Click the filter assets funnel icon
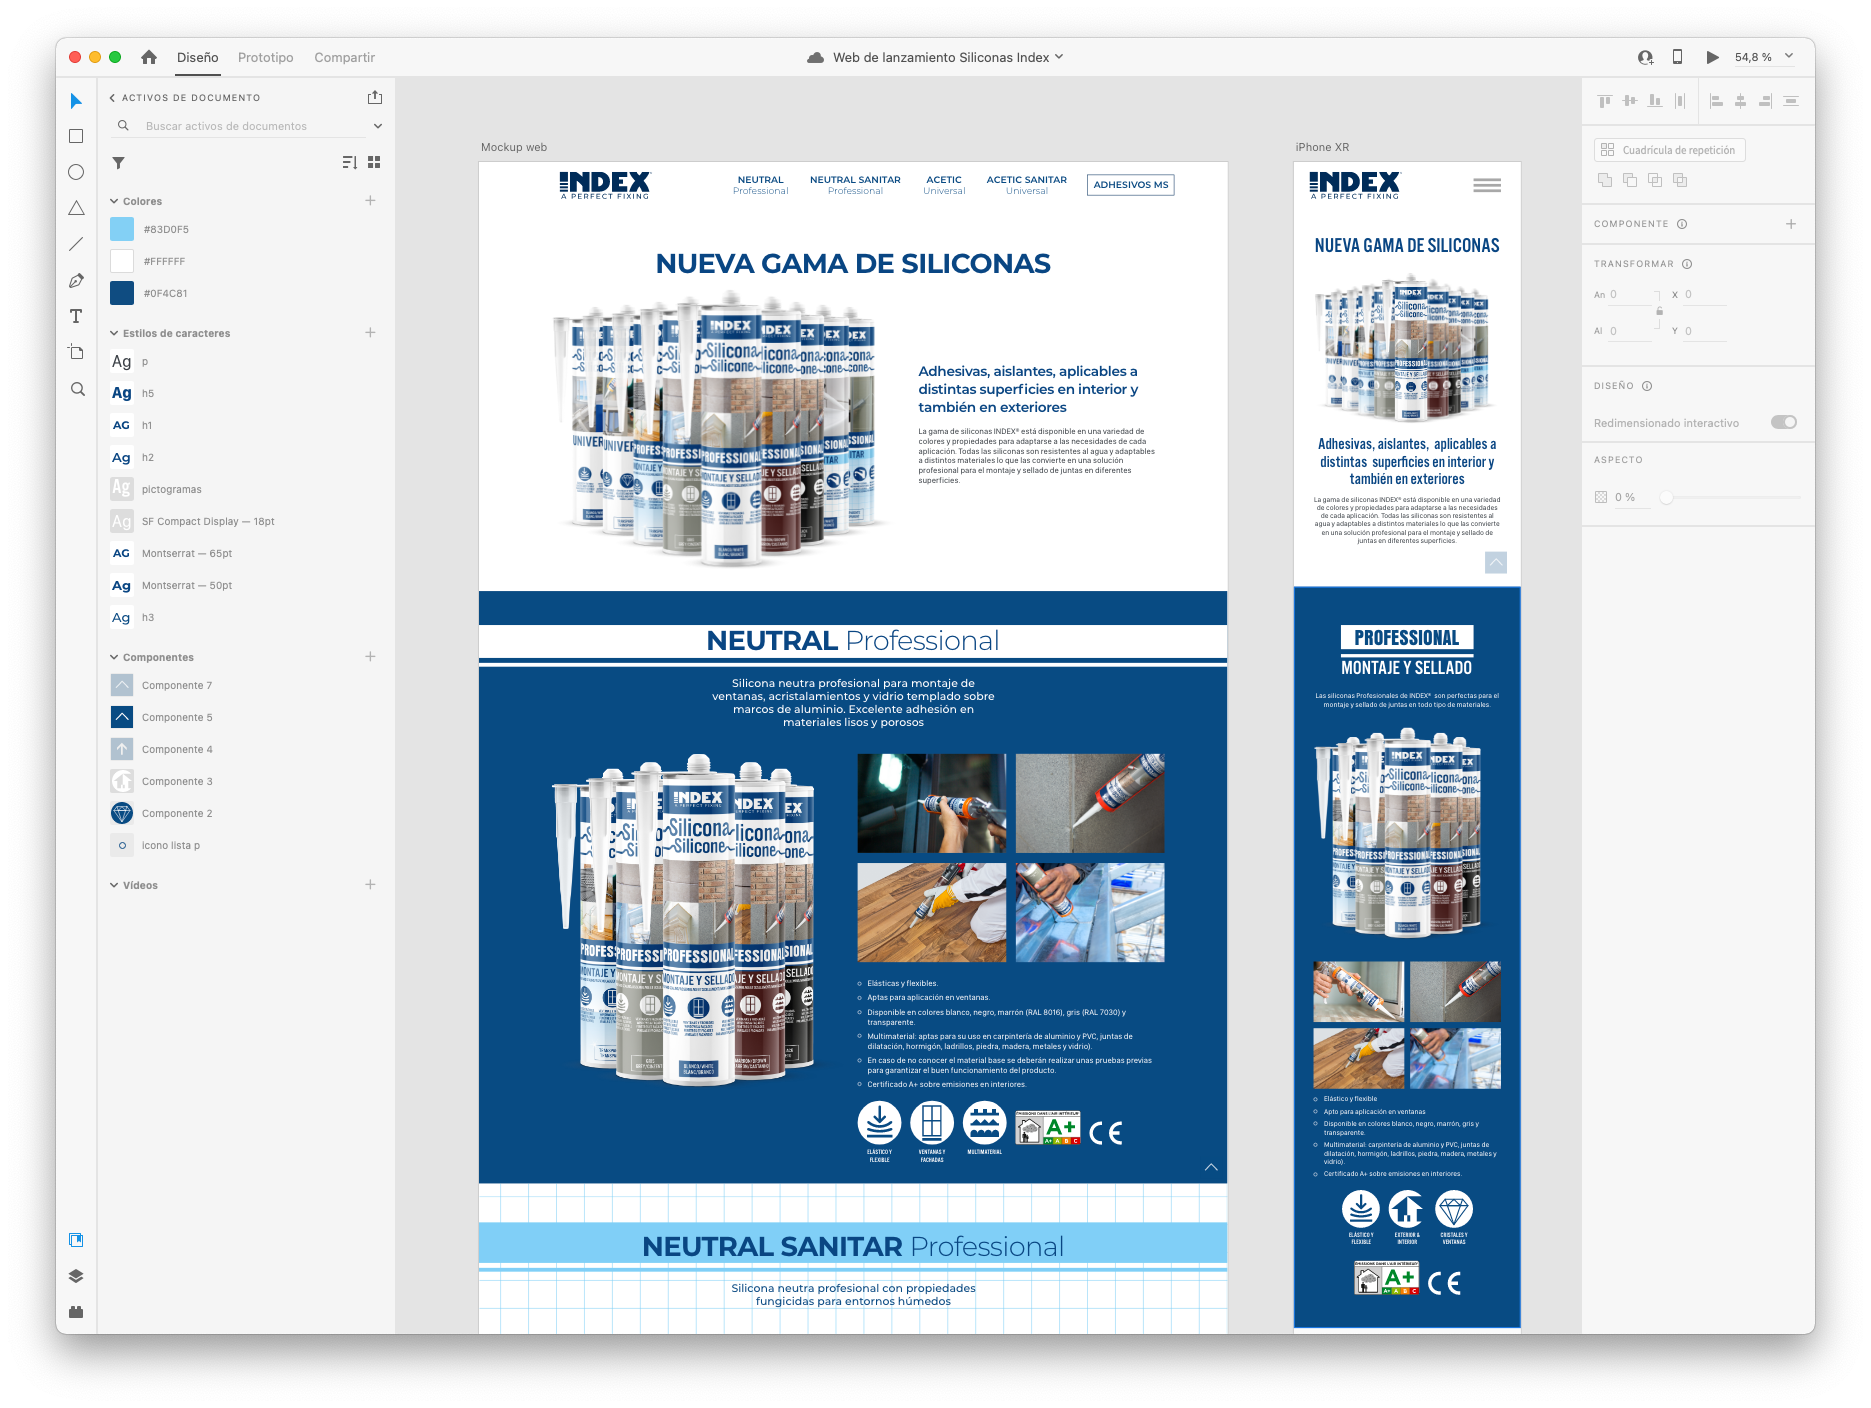Screen dimensions: 1871x1408 tap(118, 162)
